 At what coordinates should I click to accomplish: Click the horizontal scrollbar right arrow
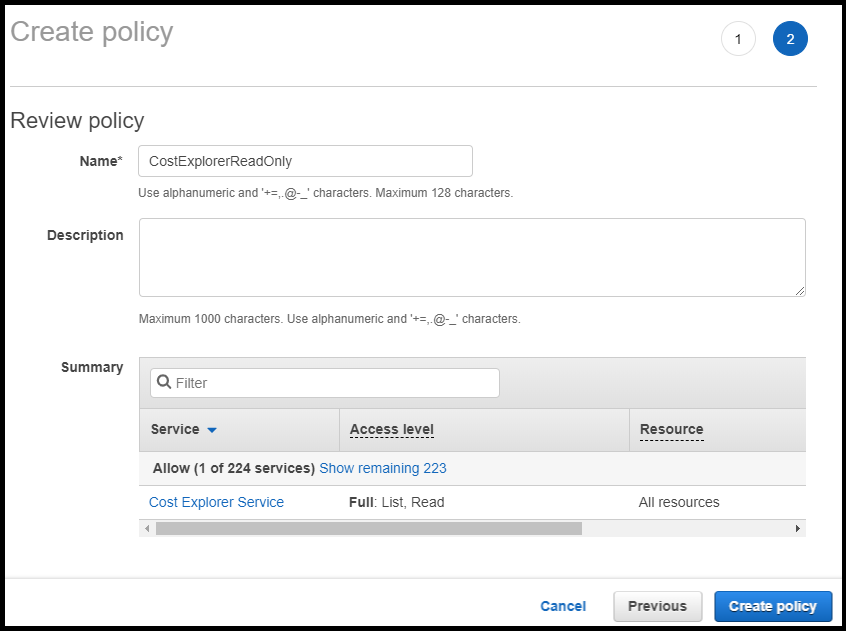click(x=797, y=528)
